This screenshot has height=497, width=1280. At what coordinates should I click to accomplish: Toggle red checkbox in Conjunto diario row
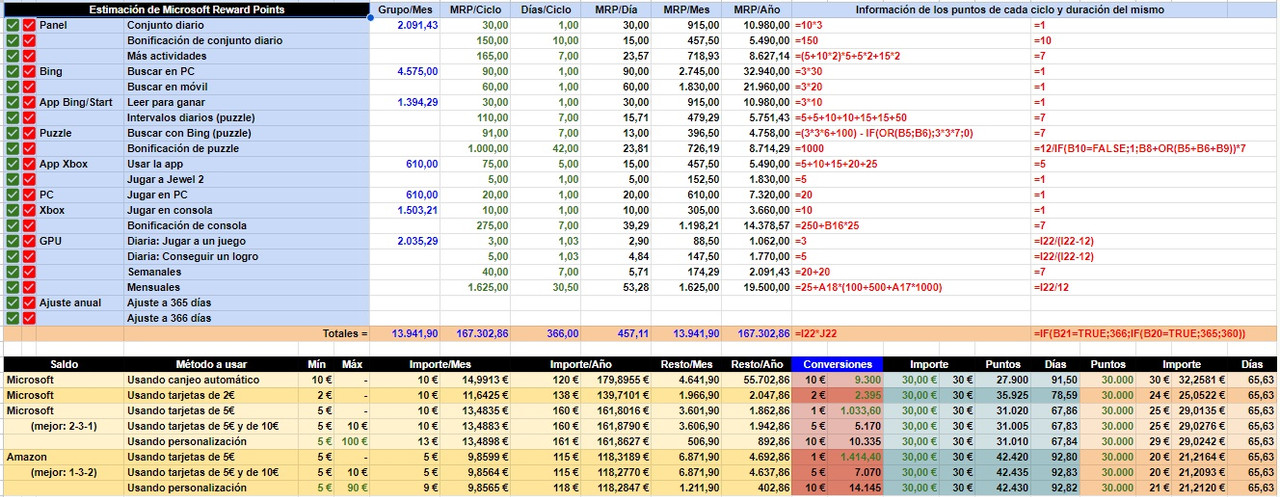pos(29,25)
